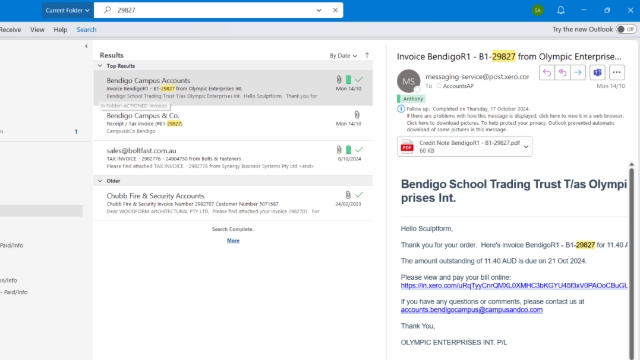Expand the search options chevron
This screenshot has width=640, height=360.
pos(319,10)
